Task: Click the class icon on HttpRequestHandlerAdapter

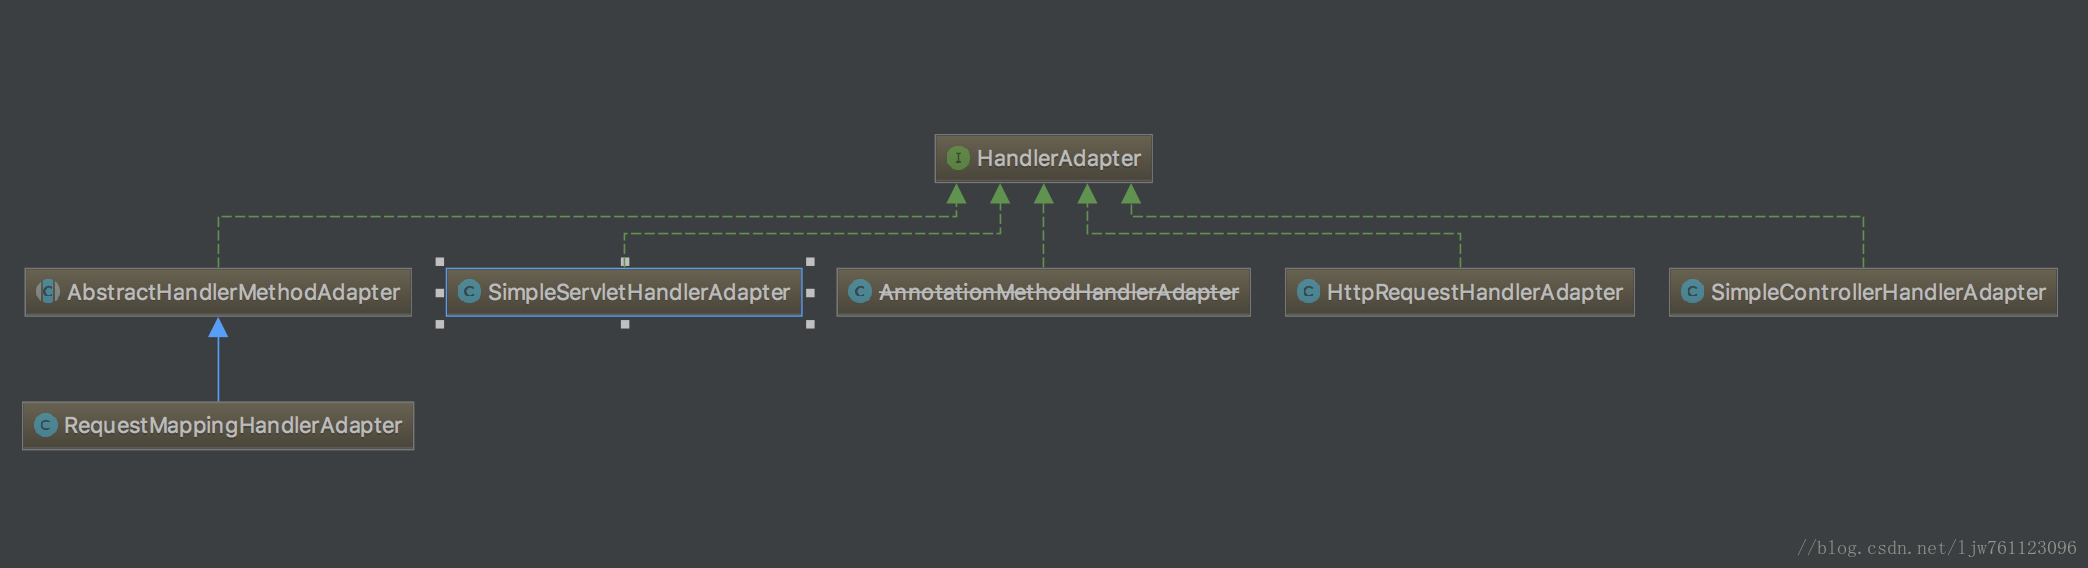Action: pos(1308,292)
